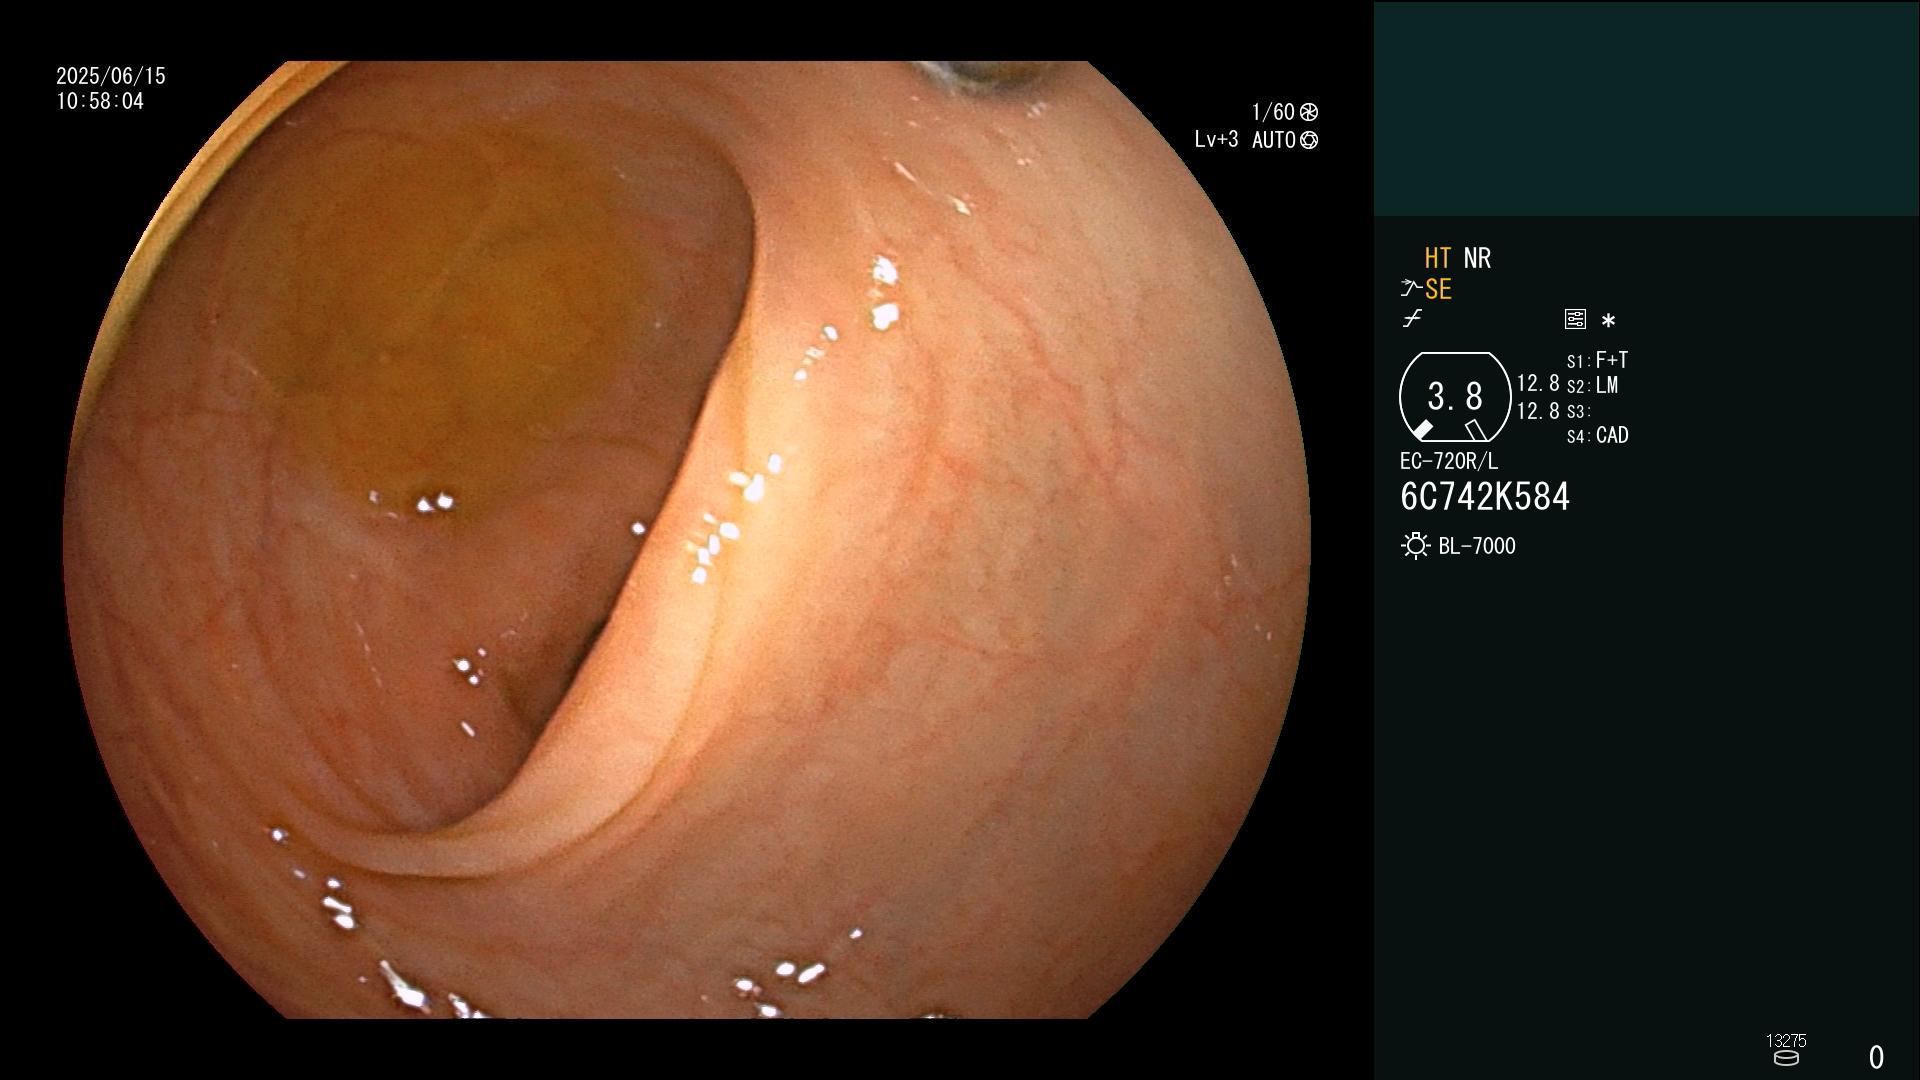1920x1080 pixels.
Task: Click the Lv+3 brightness level text
Action: [x=1216, y=140]
